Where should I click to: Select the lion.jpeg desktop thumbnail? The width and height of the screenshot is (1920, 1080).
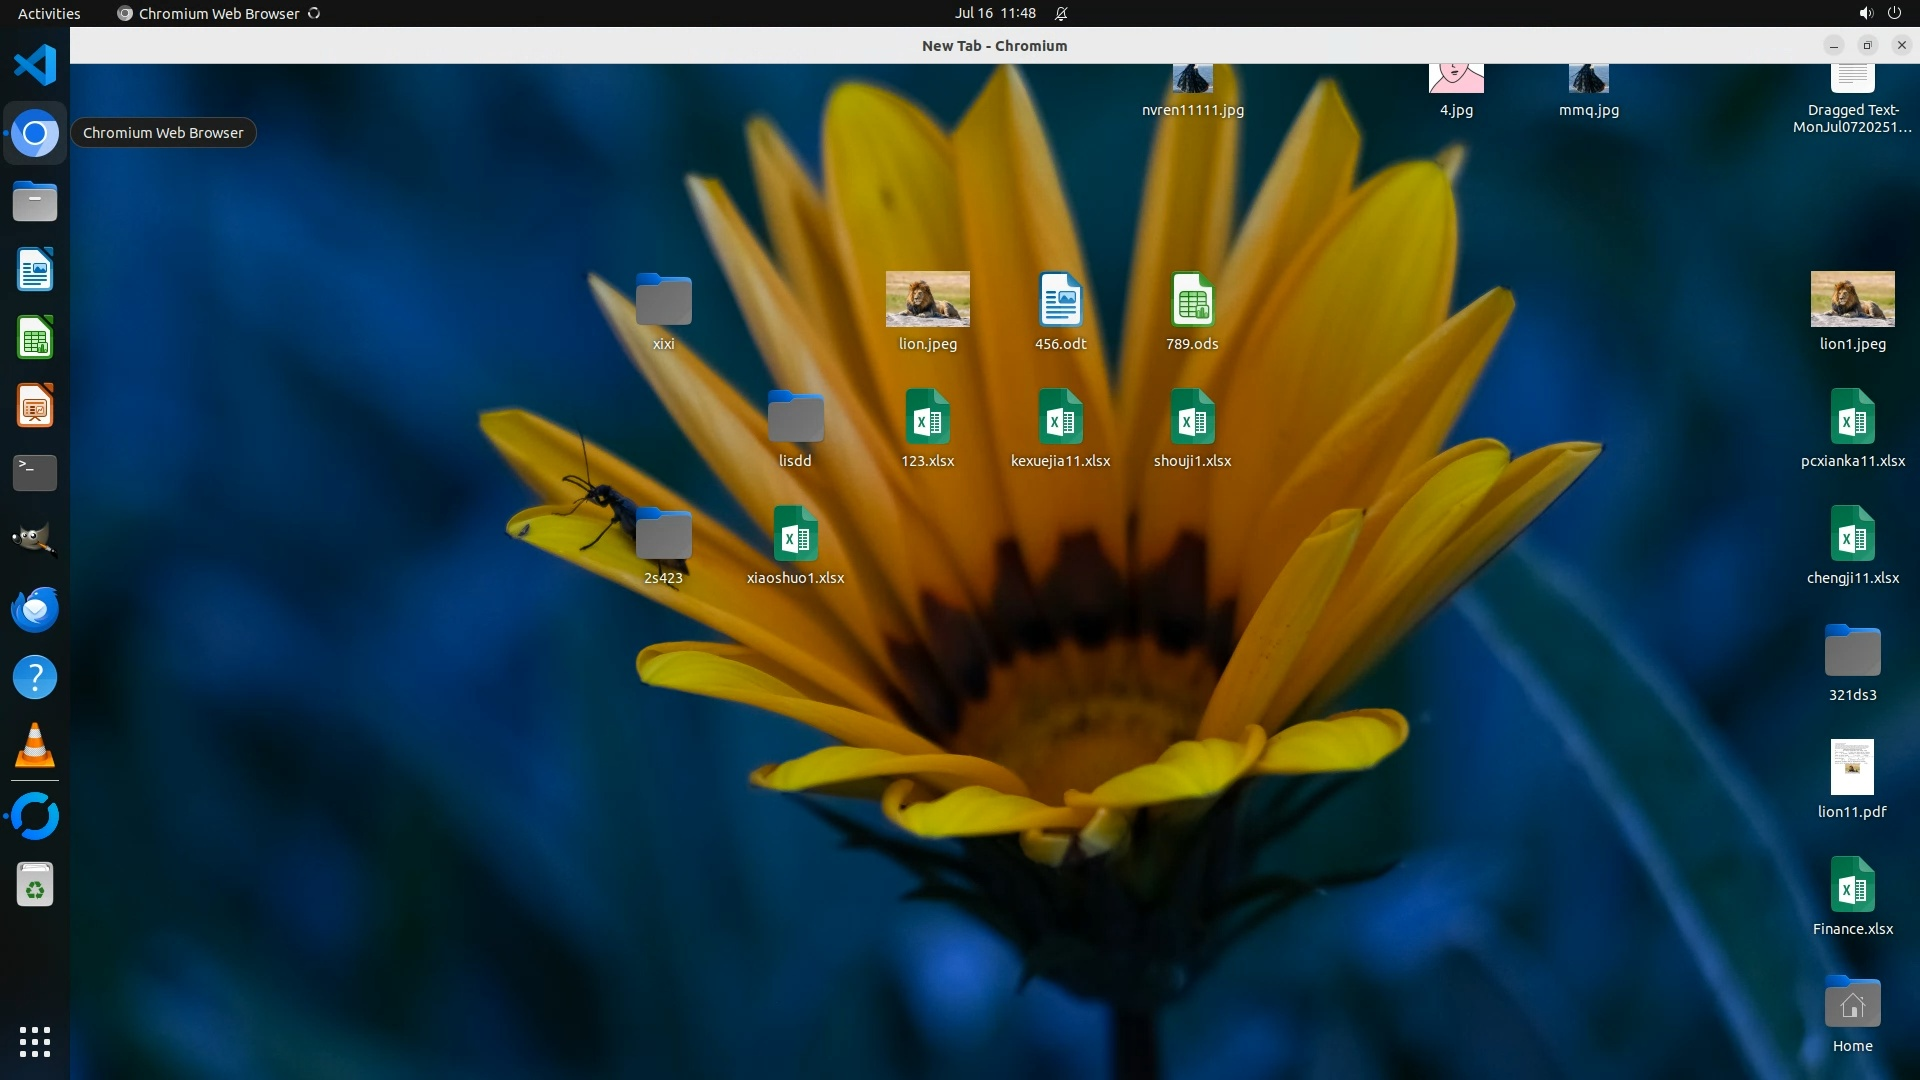point(927,299)
